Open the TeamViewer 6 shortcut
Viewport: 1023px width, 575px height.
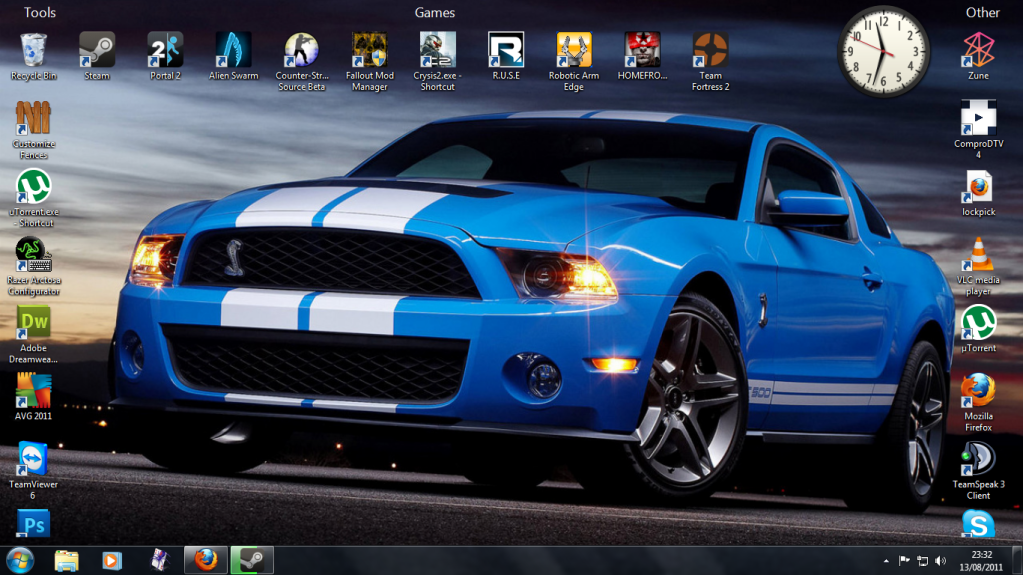click(x=33, y=460)
